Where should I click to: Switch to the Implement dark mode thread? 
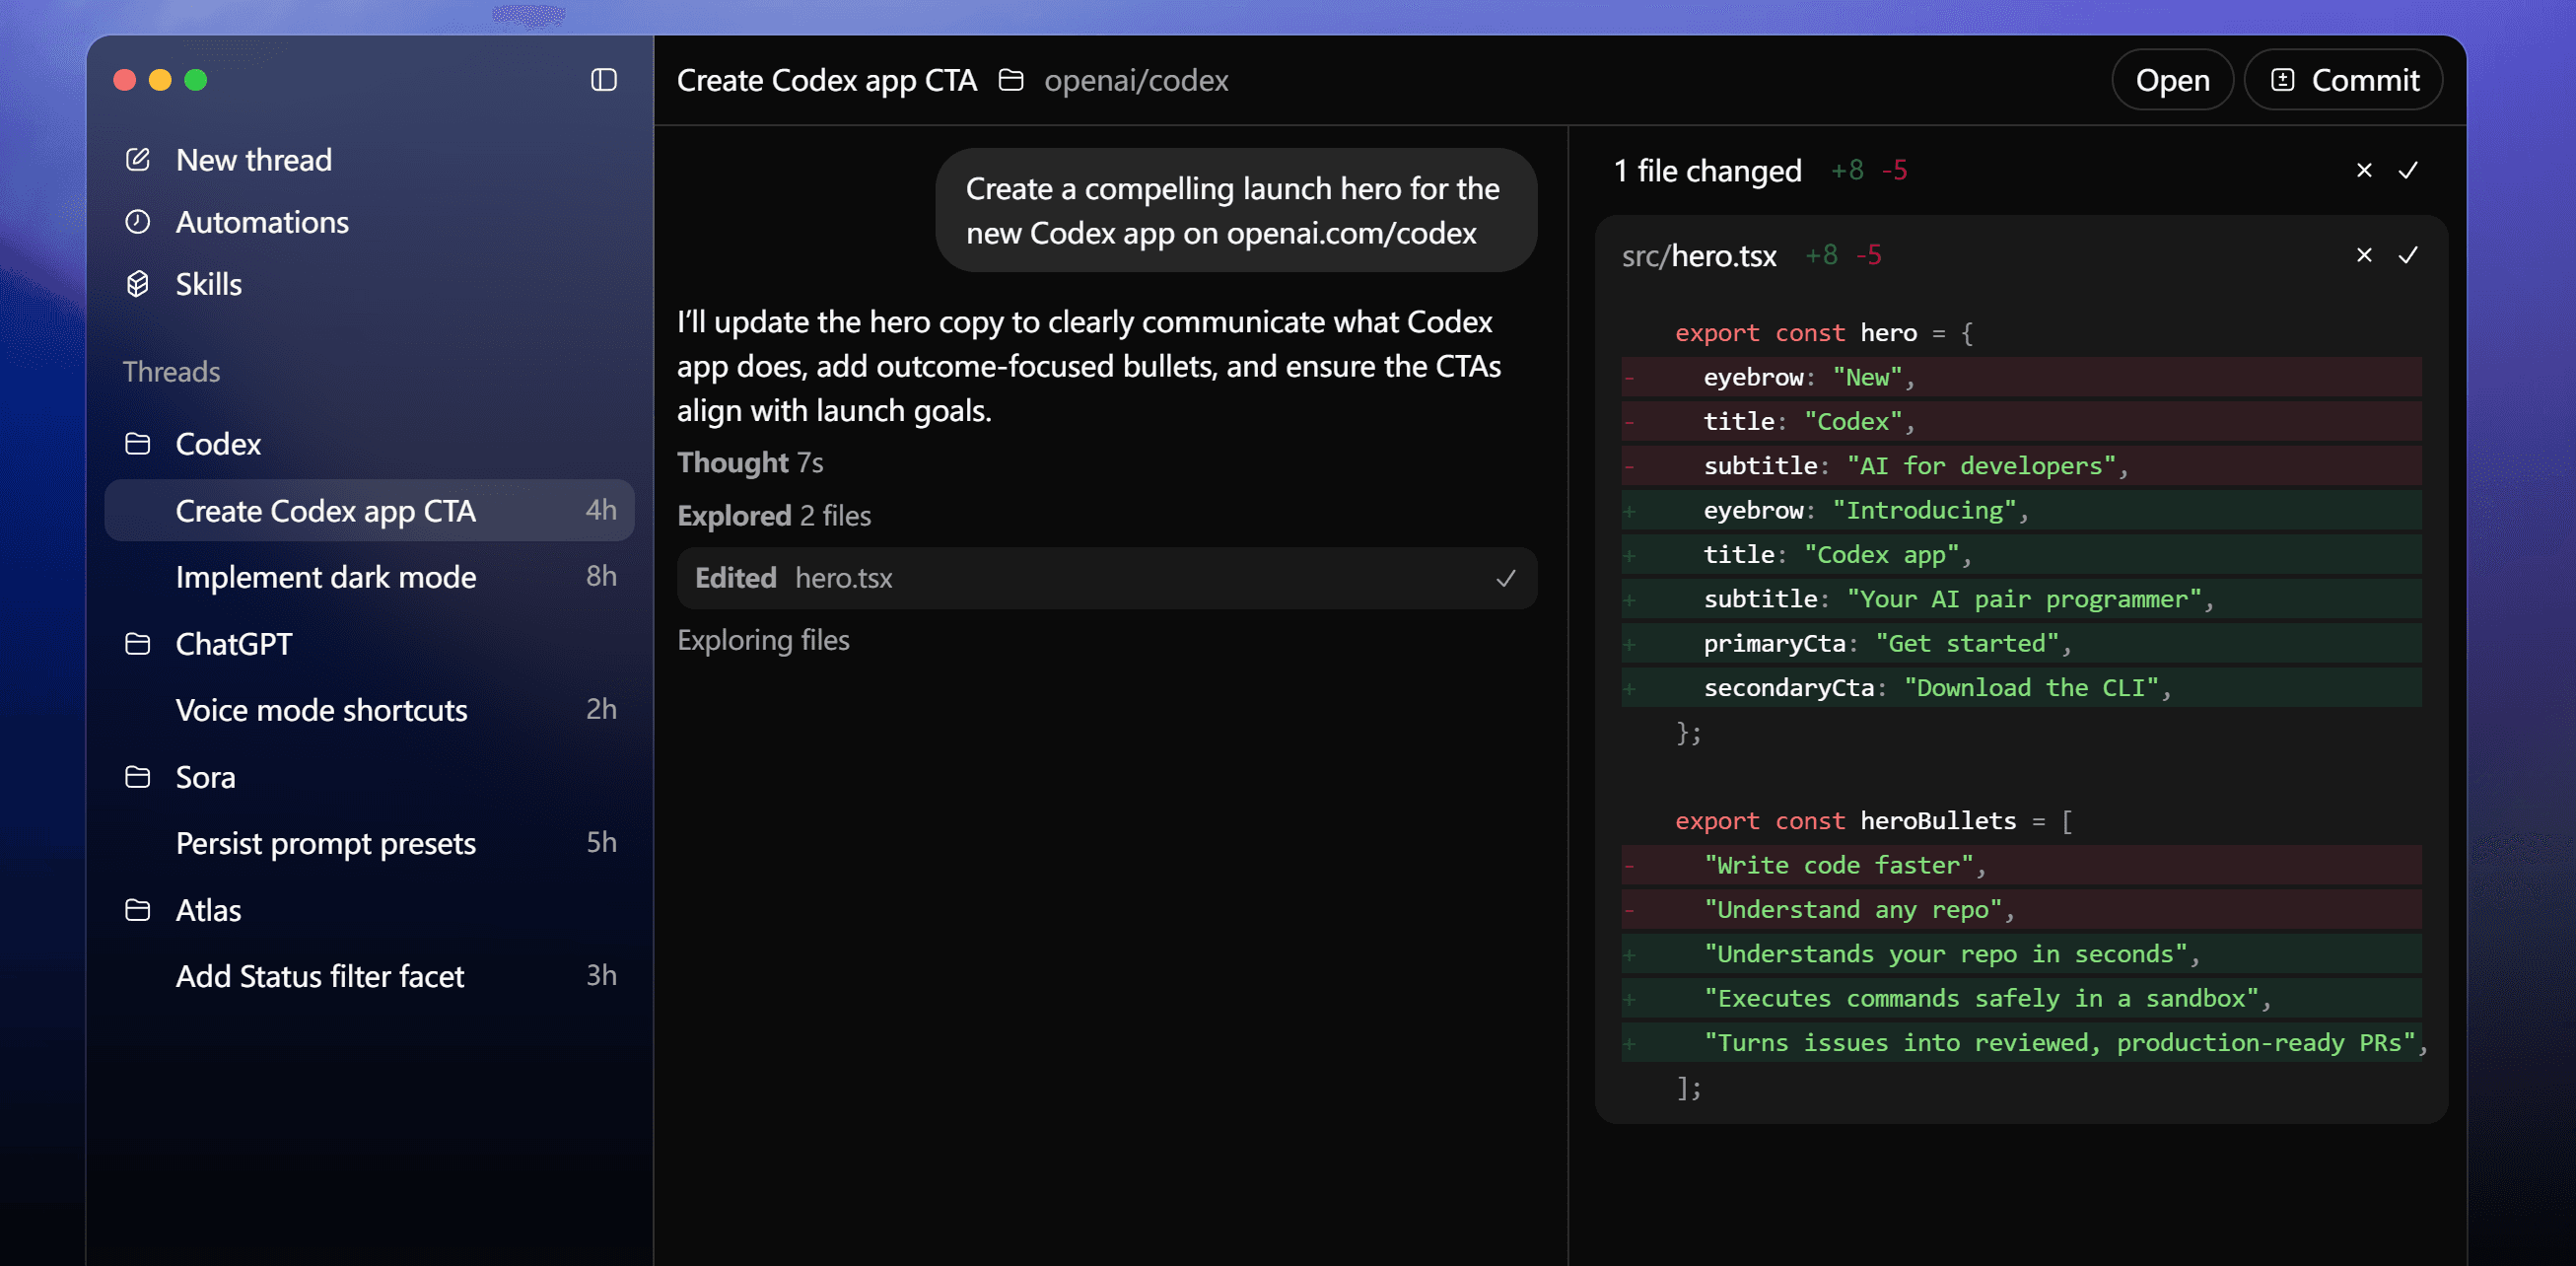(x=326, y=577)
